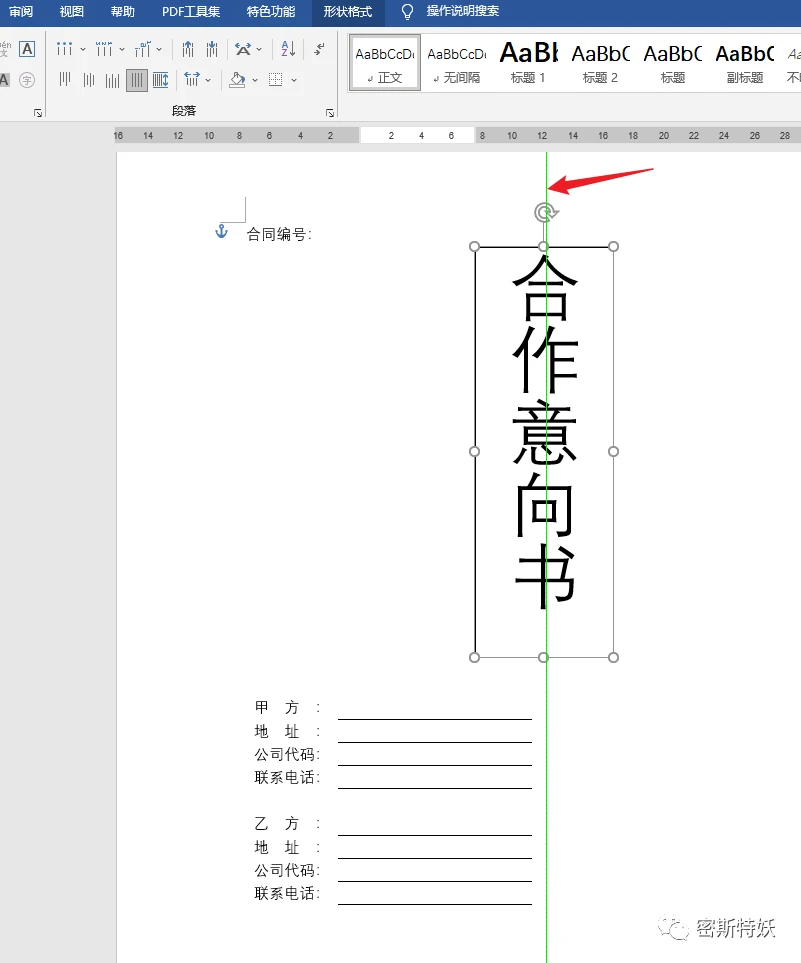Click the decrease indent icon
This screenshot has width=801, height=963.
(188, 48)
